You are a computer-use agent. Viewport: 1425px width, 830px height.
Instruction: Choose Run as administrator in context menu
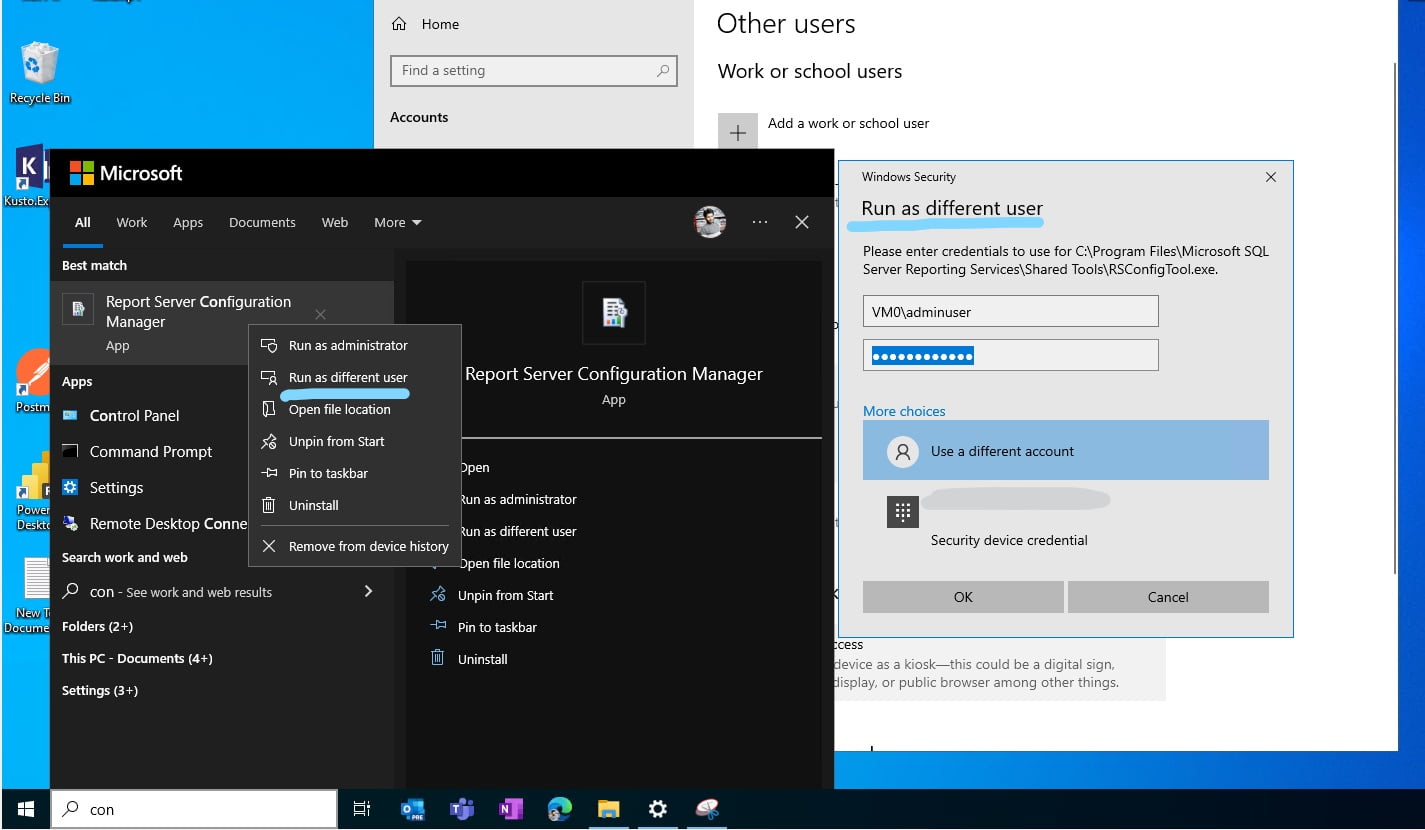point(355,345)
